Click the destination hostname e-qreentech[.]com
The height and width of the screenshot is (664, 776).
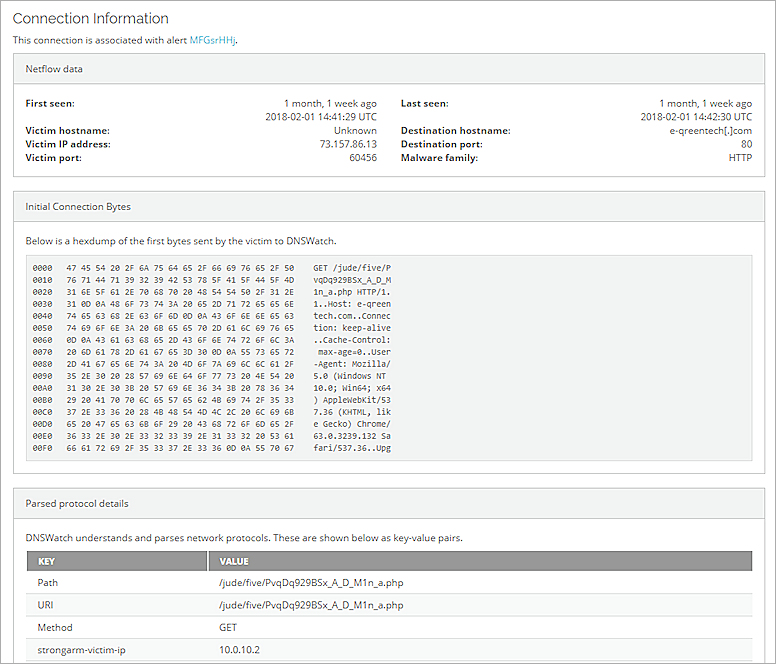pos(710,131)
